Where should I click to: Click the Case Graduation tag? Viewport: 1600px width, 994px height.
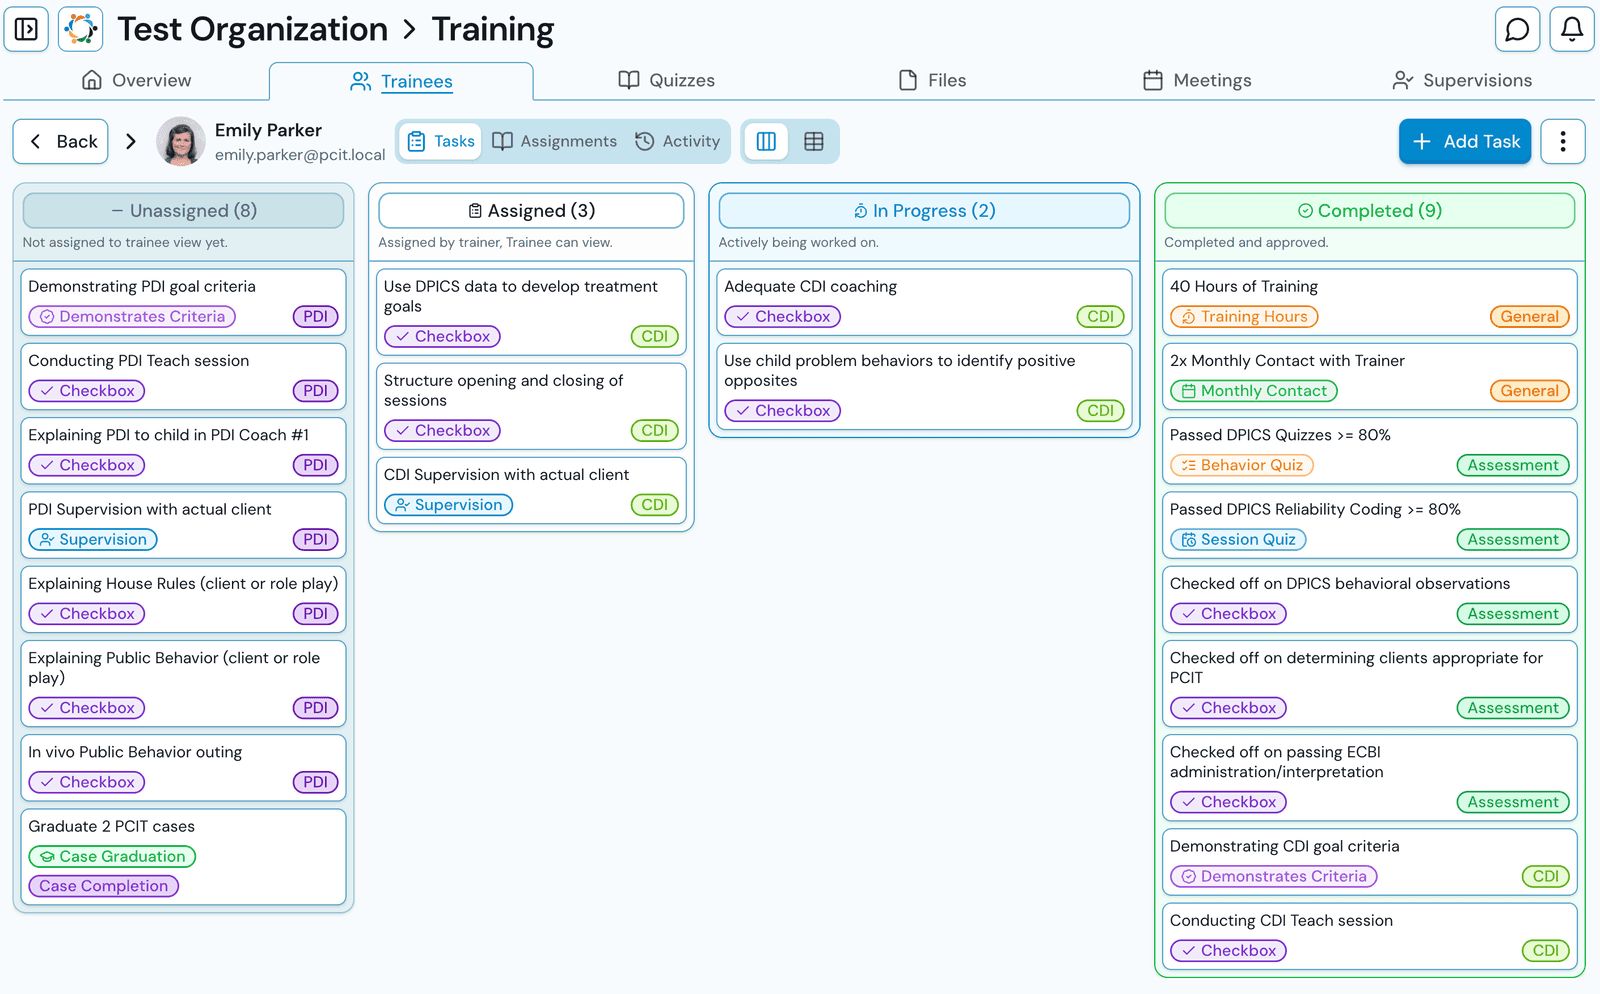(112, 857)
